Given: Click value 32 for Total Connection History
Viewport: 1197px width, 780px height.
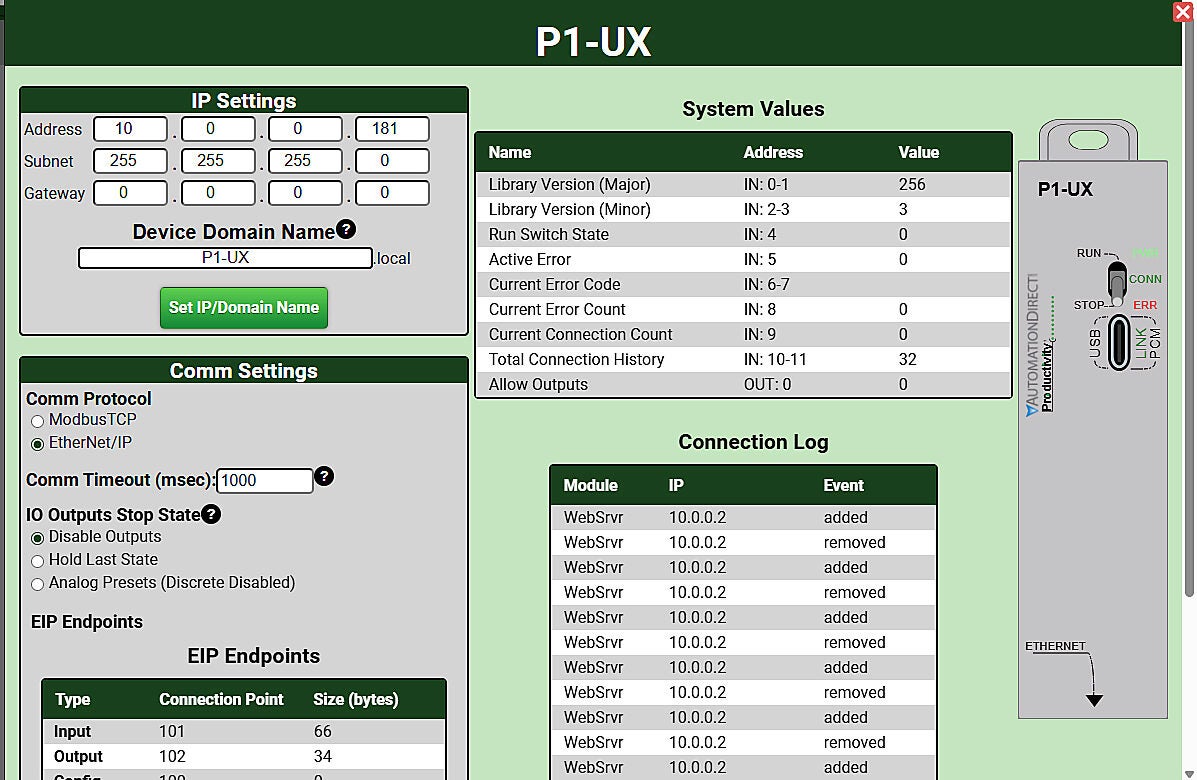Looking at the screenshot, I should coord(908,360).
